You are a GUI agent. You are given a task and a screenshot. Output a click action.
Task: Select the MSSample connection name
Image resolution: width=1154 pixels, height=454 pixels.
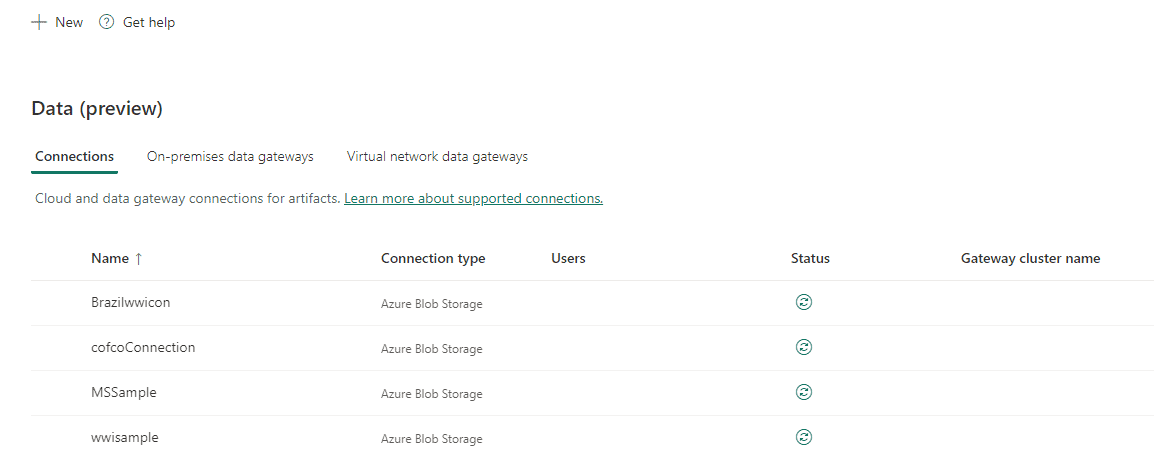click(124, 392)
